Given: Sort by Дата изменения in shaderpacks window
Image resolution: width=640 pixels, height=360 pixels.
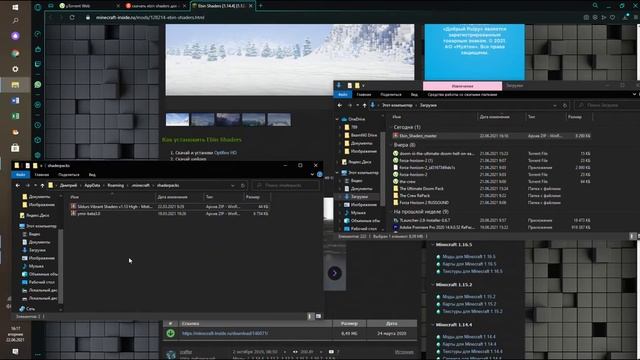Looking at the screenshot, I should (x=172, y=197).
